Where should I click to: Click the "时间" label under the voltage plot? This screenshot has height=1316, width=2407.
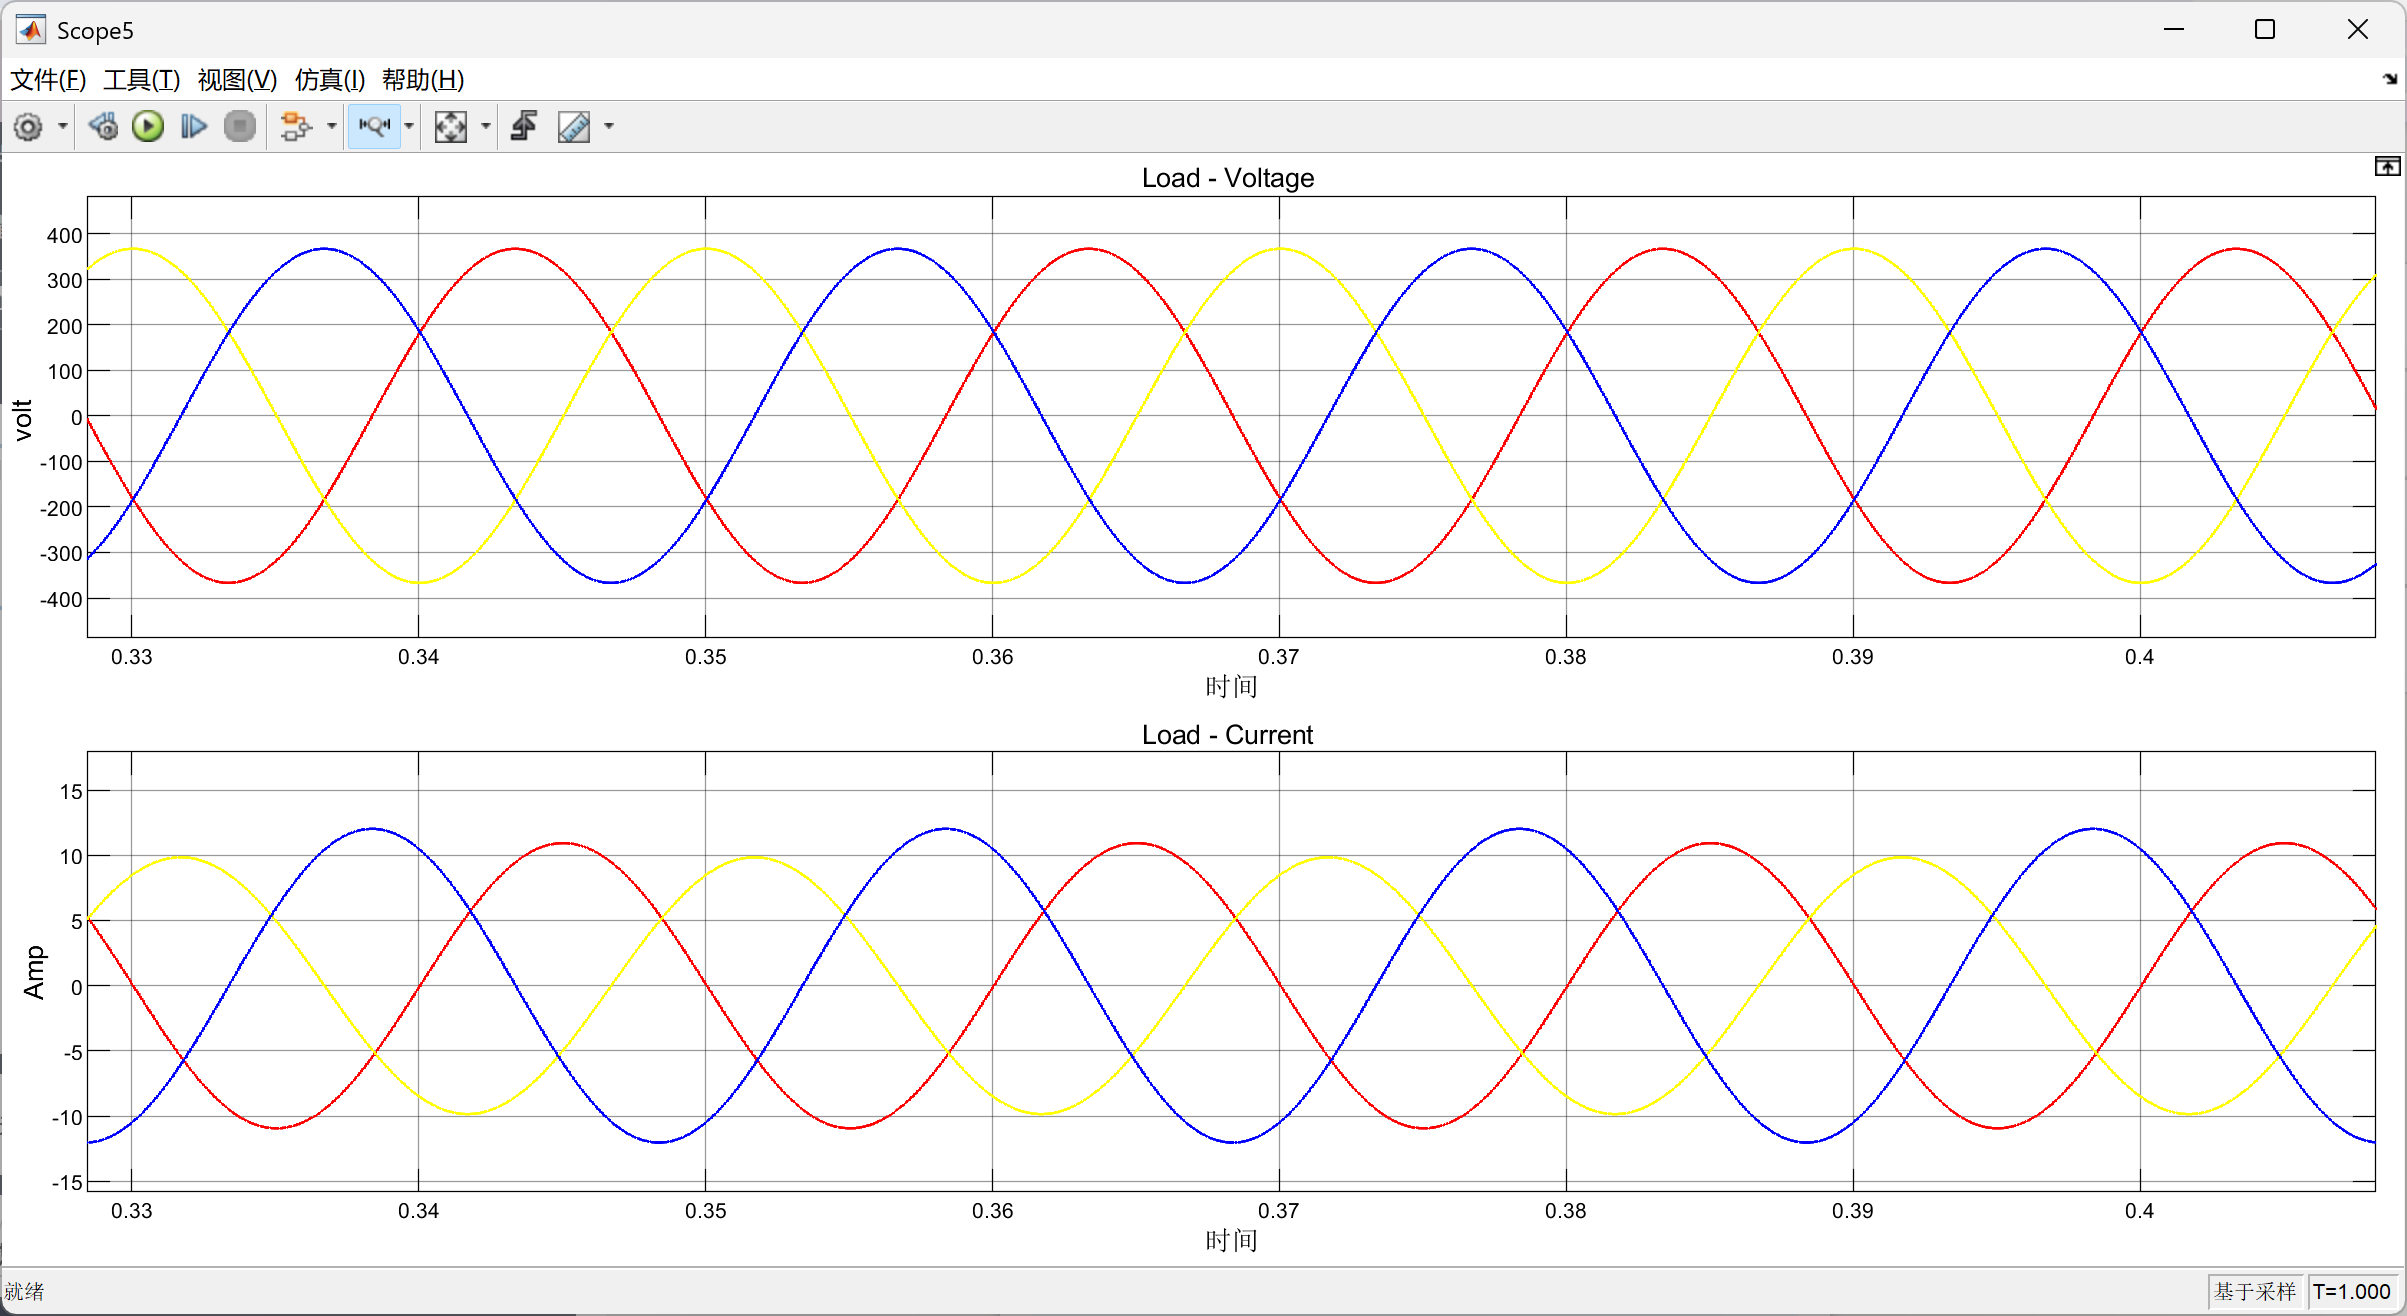(x=1231, y=687)
